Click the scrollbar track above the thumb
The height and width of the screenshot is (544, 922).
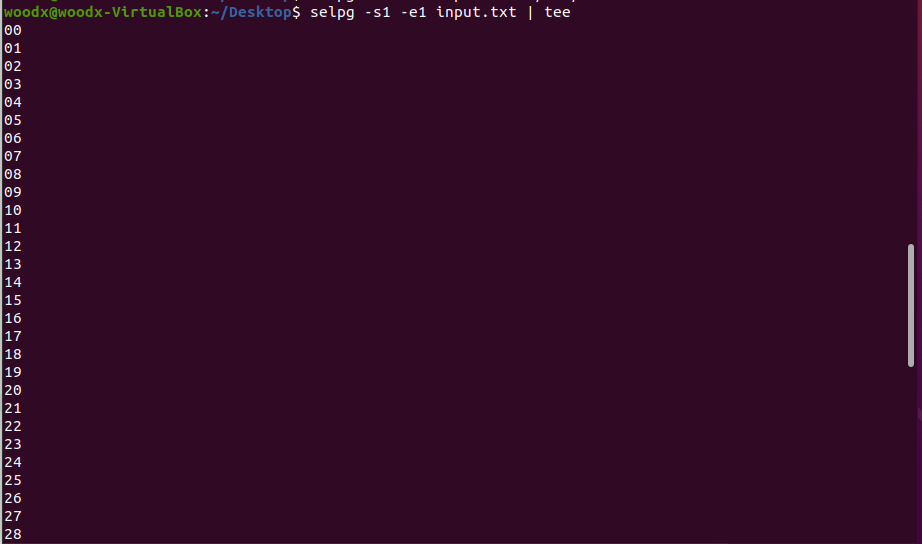[x=911, y=122]
